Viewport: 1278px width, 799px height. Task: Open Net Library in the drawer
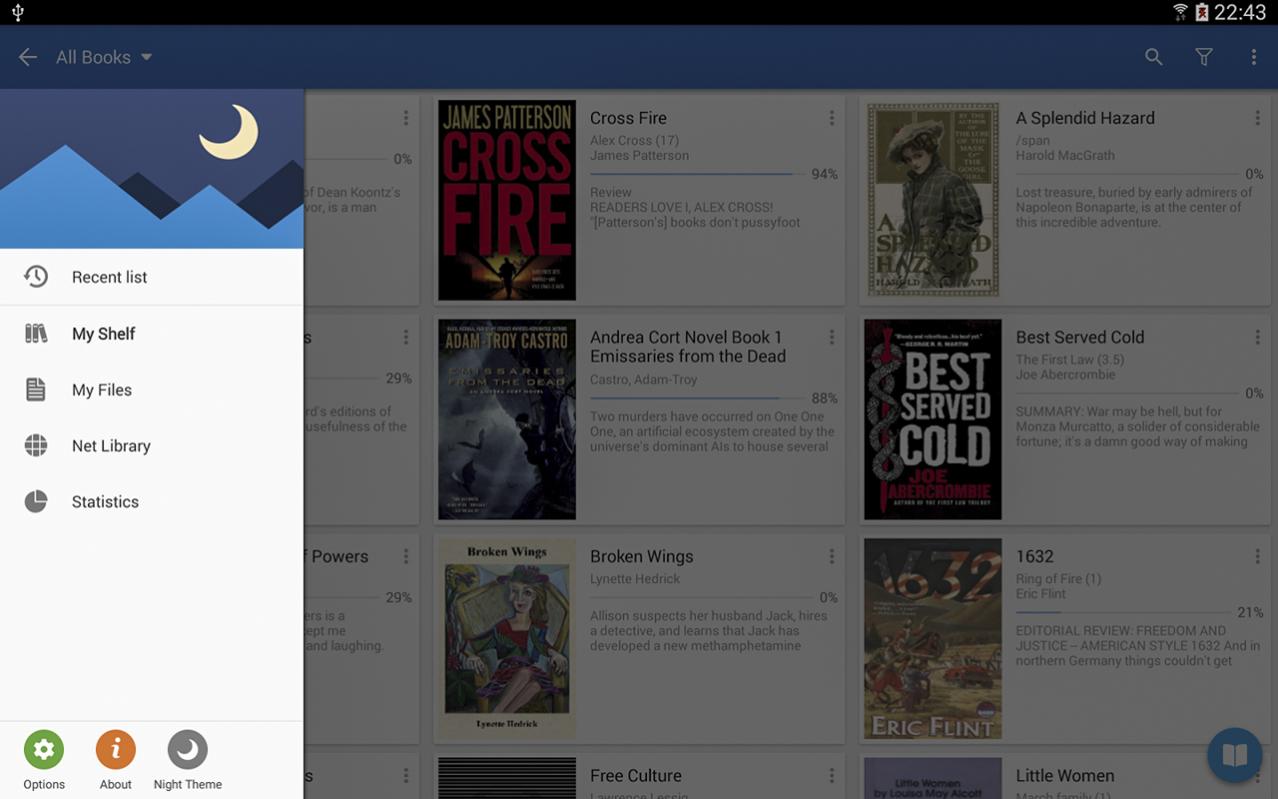coord(152,446)
